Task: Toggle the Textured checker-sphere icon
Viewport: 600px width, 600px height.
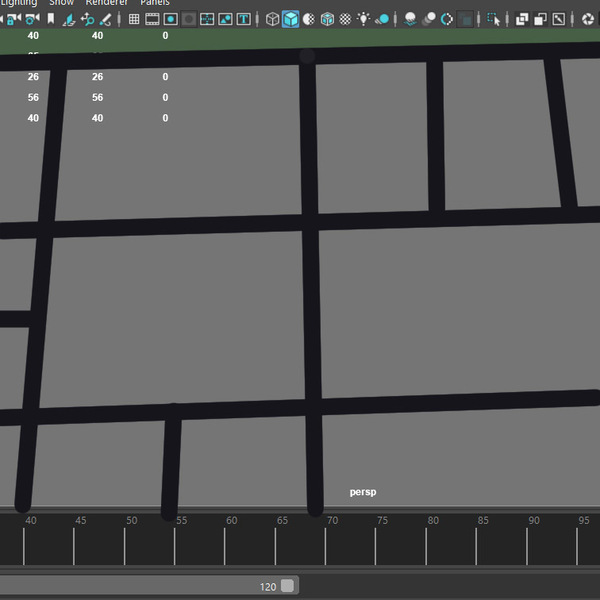Action: 345,19
